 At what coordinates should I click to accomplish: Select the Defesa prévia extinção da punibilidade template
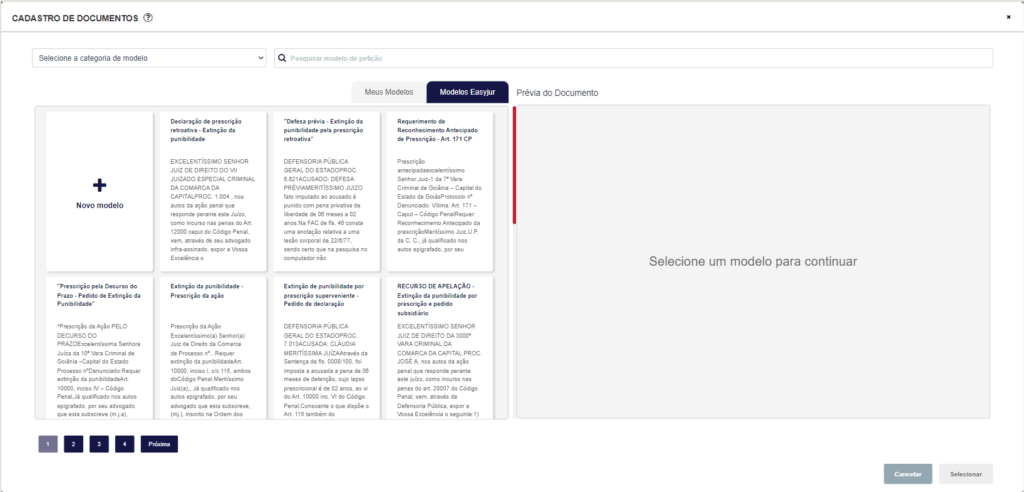click(x=327, y=191)
